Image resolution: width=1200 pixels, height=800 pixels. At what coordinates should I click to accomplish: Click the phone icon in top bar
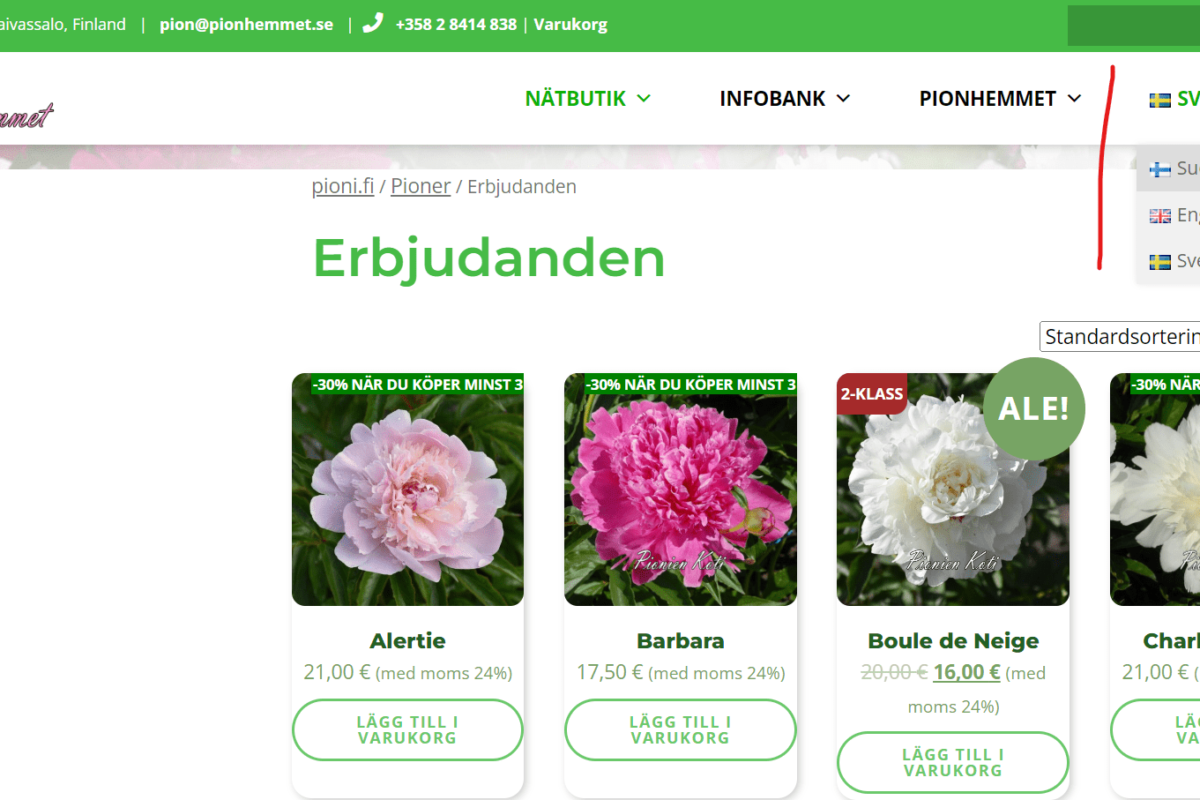click(372, 23)
